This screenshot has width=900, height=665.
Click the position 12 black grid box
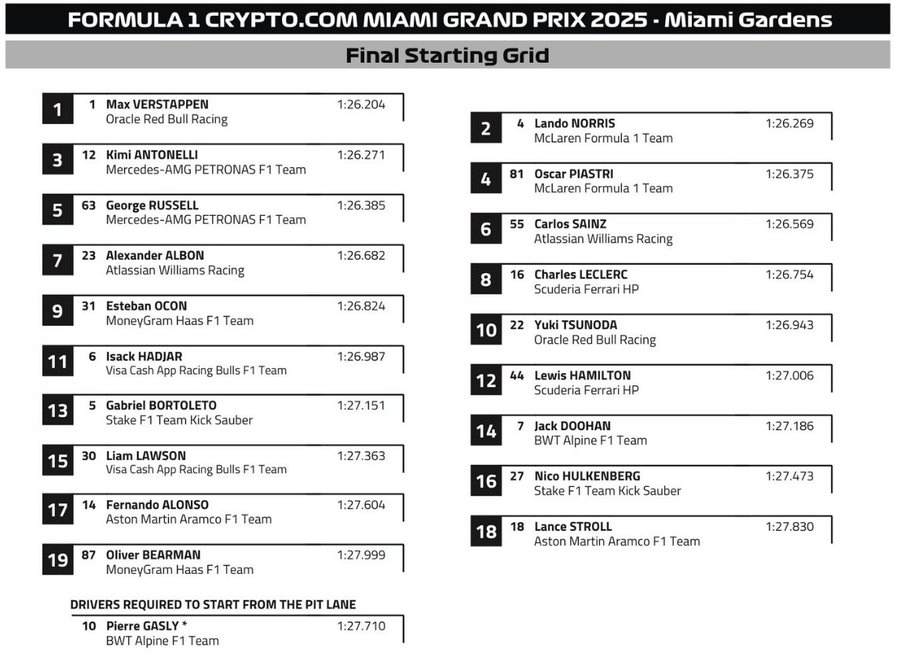pyautogui.click(x=486, y=380)
